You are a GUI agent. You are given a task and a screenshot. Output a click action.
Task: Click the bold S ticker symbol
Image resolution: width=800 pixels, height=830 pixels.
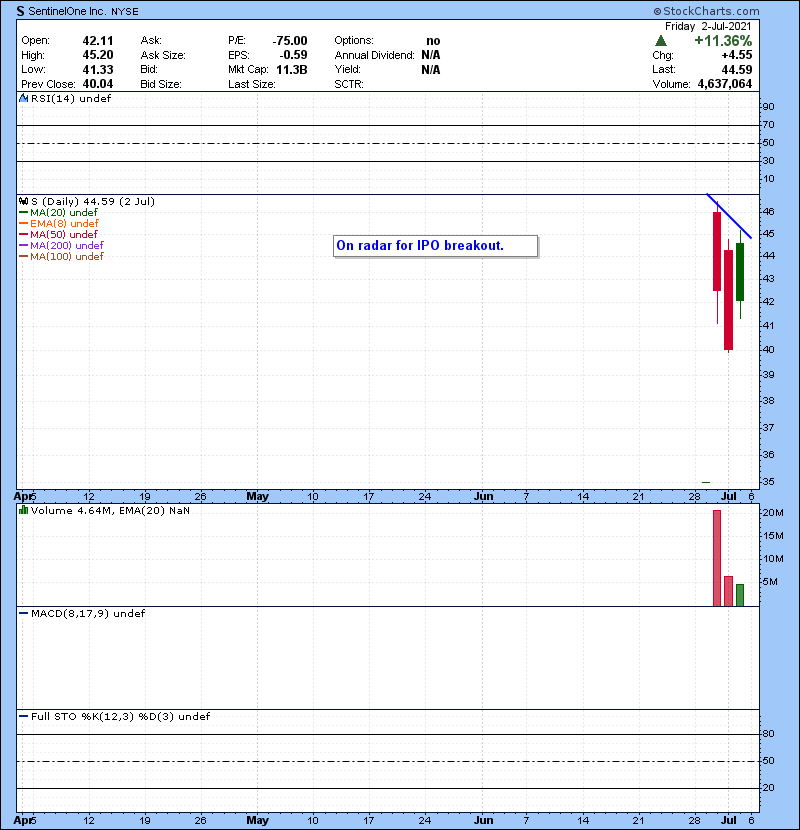(x=21, y=11)
